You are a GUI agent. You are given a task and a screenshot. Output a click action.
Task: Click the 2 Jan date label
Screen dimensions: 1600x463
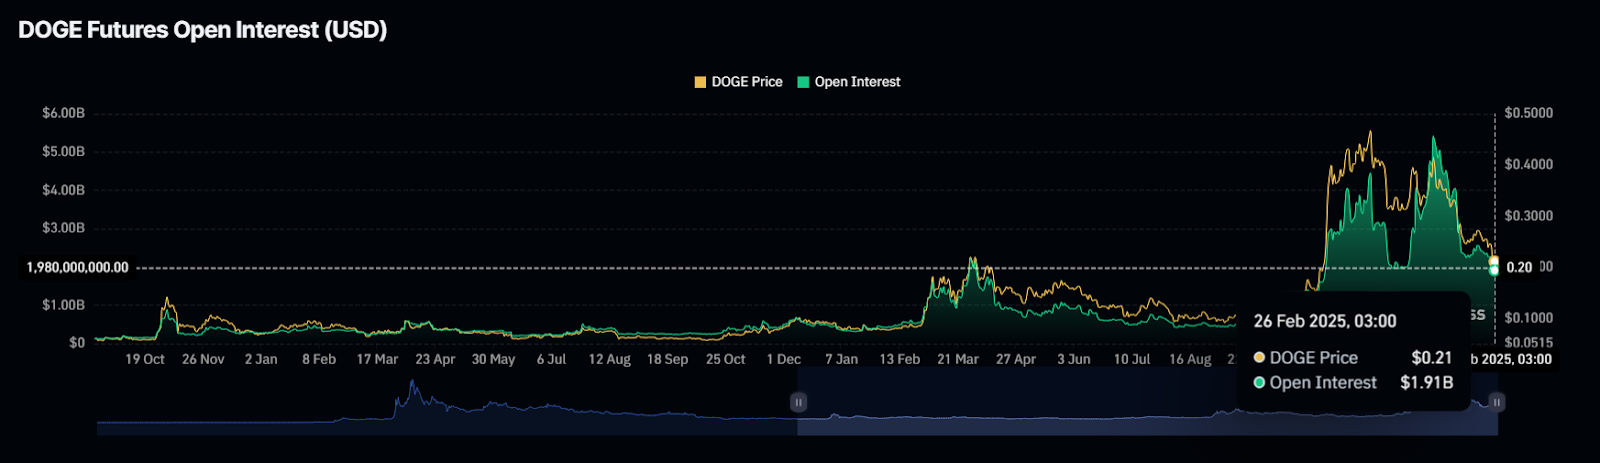tap(261, 359)
